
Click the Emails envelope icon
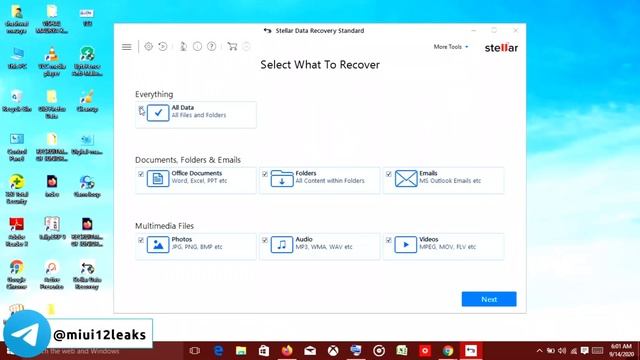(x=406, y=179)
